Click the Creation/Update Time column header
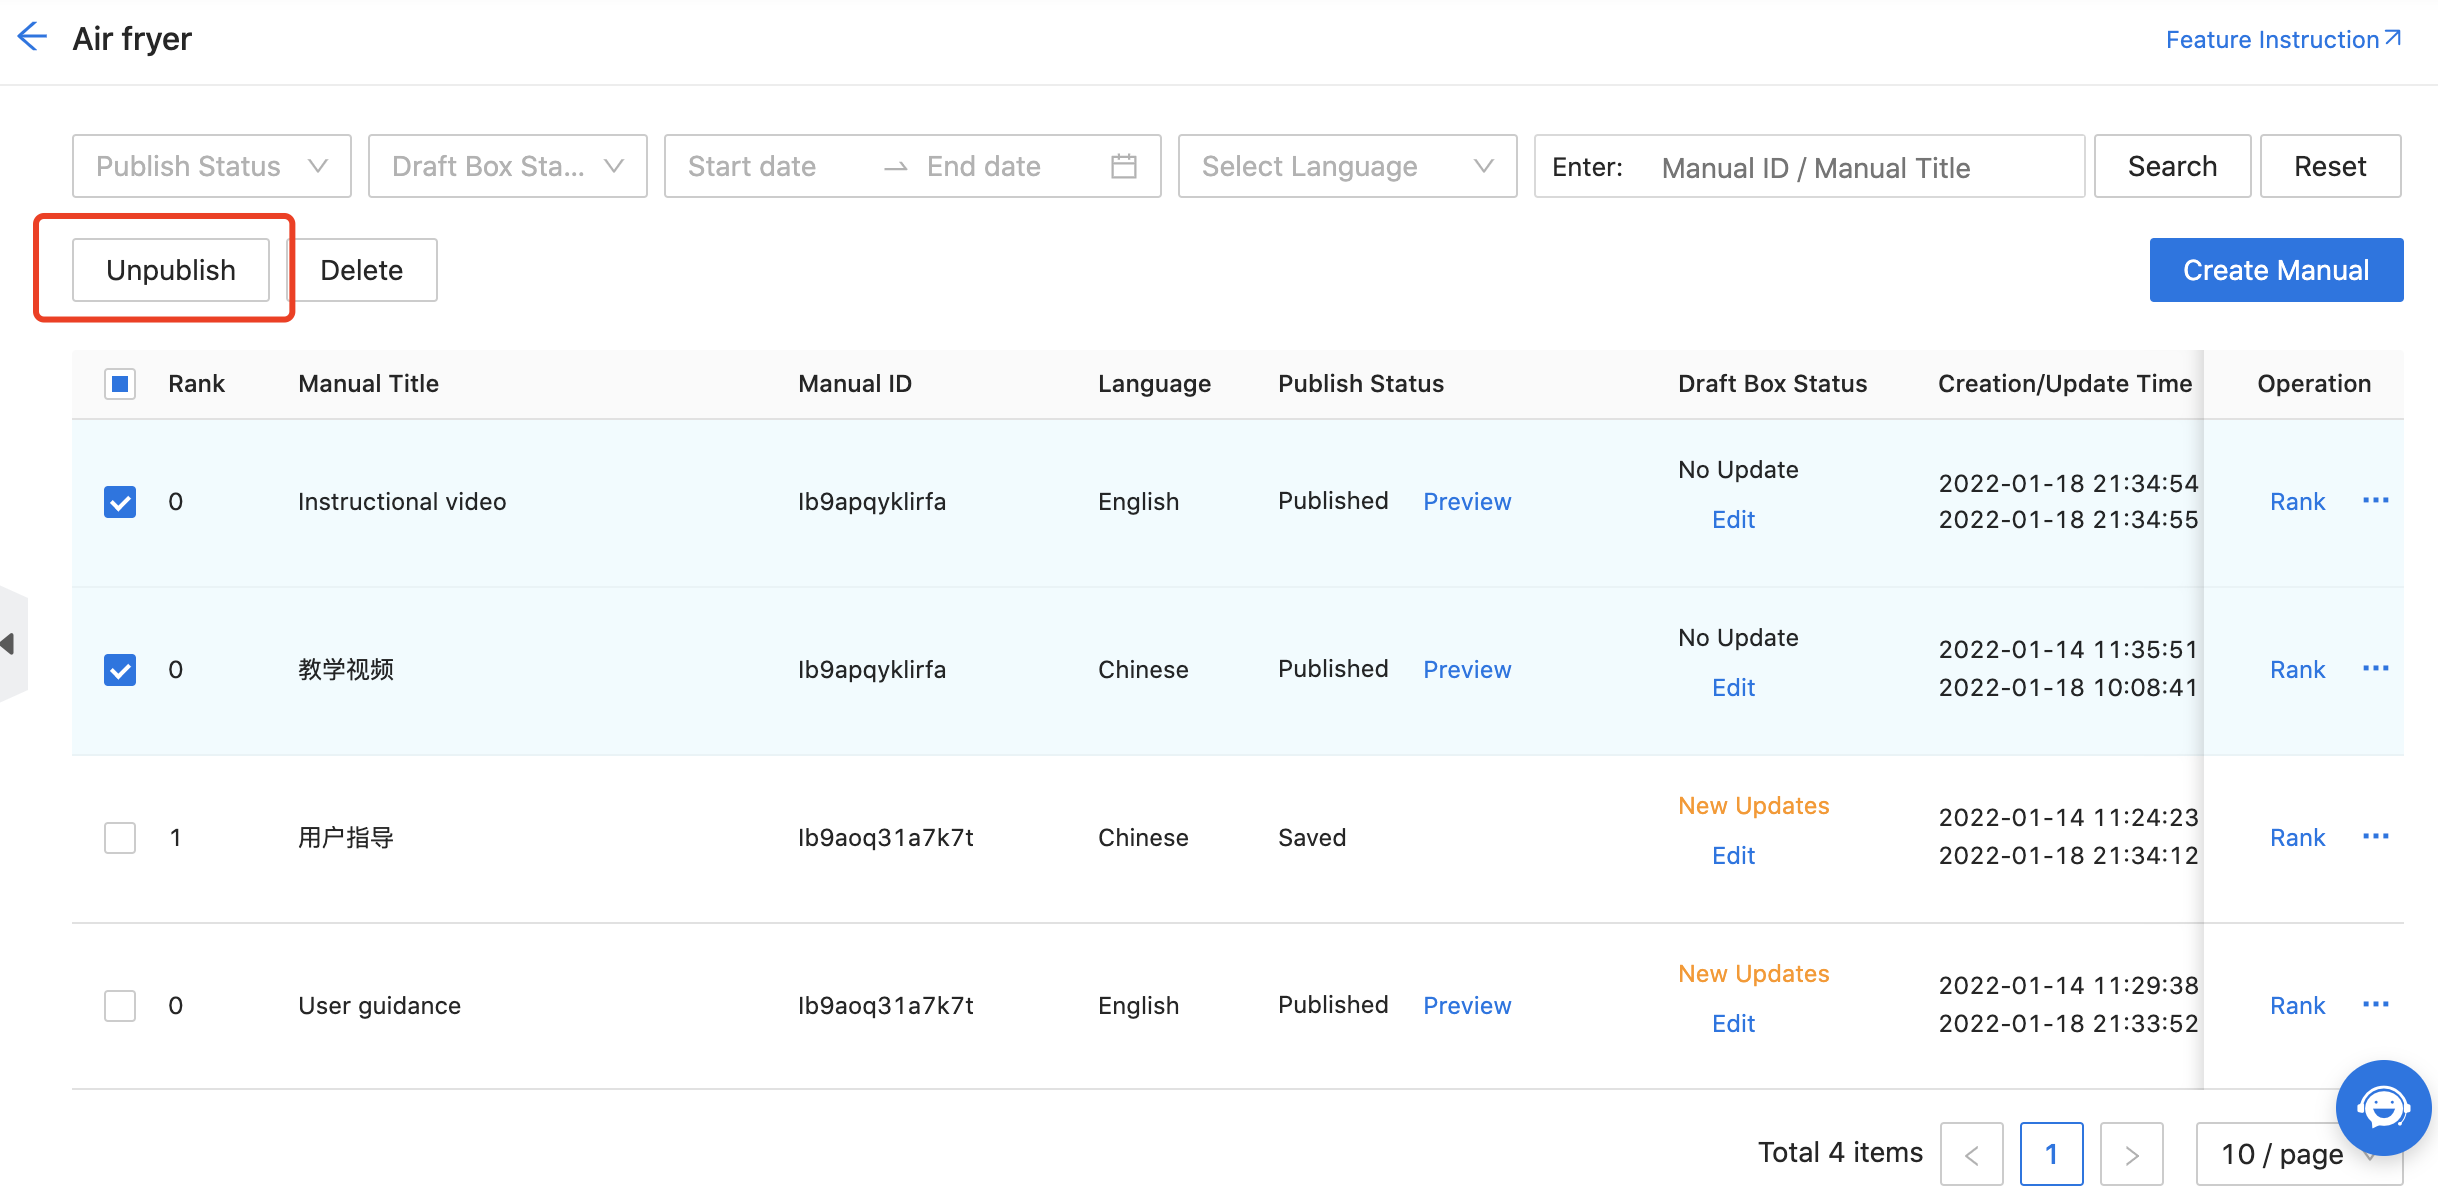The width and height of the screenshot is (2438, 1204). point(2065,383)
